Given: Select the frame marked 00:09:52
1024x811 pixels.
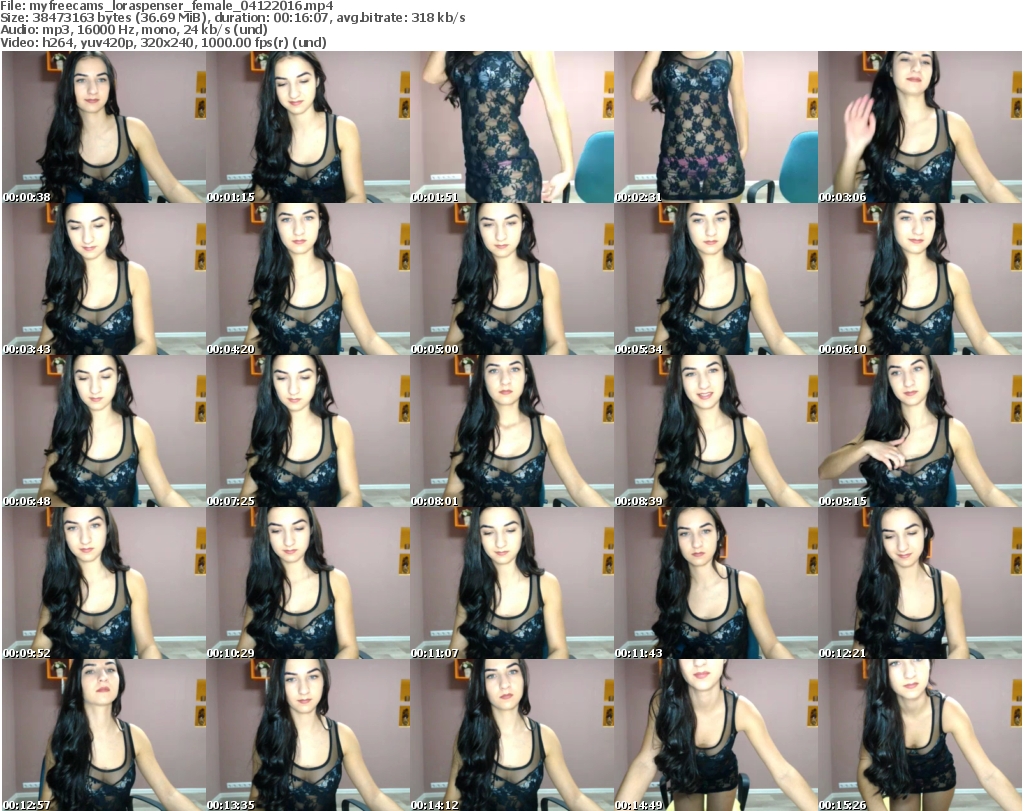Looking at the screenshot, I should 103,583.
